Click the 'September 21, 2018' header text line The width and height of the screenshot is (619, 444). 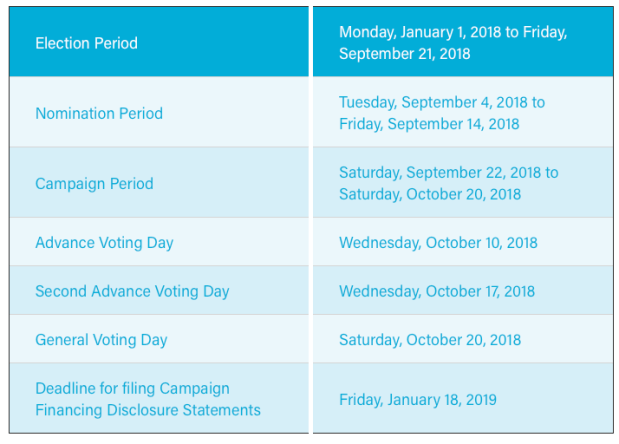pos(404,54)
